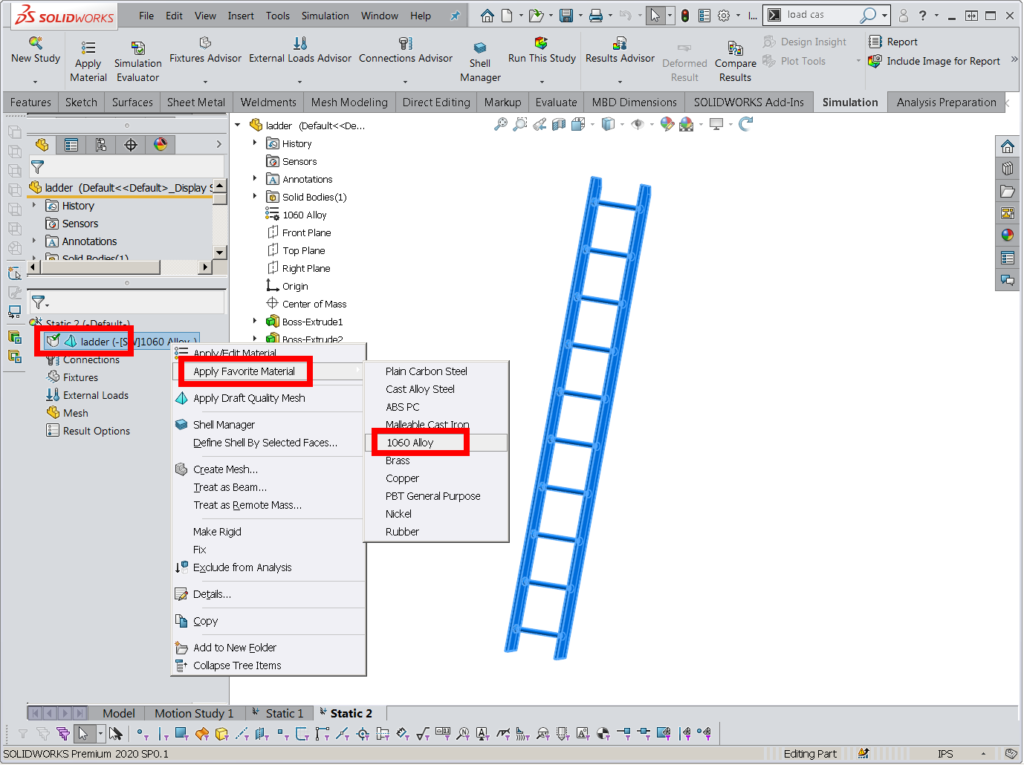Click the Home icon in title toolbar

point(487,16)
